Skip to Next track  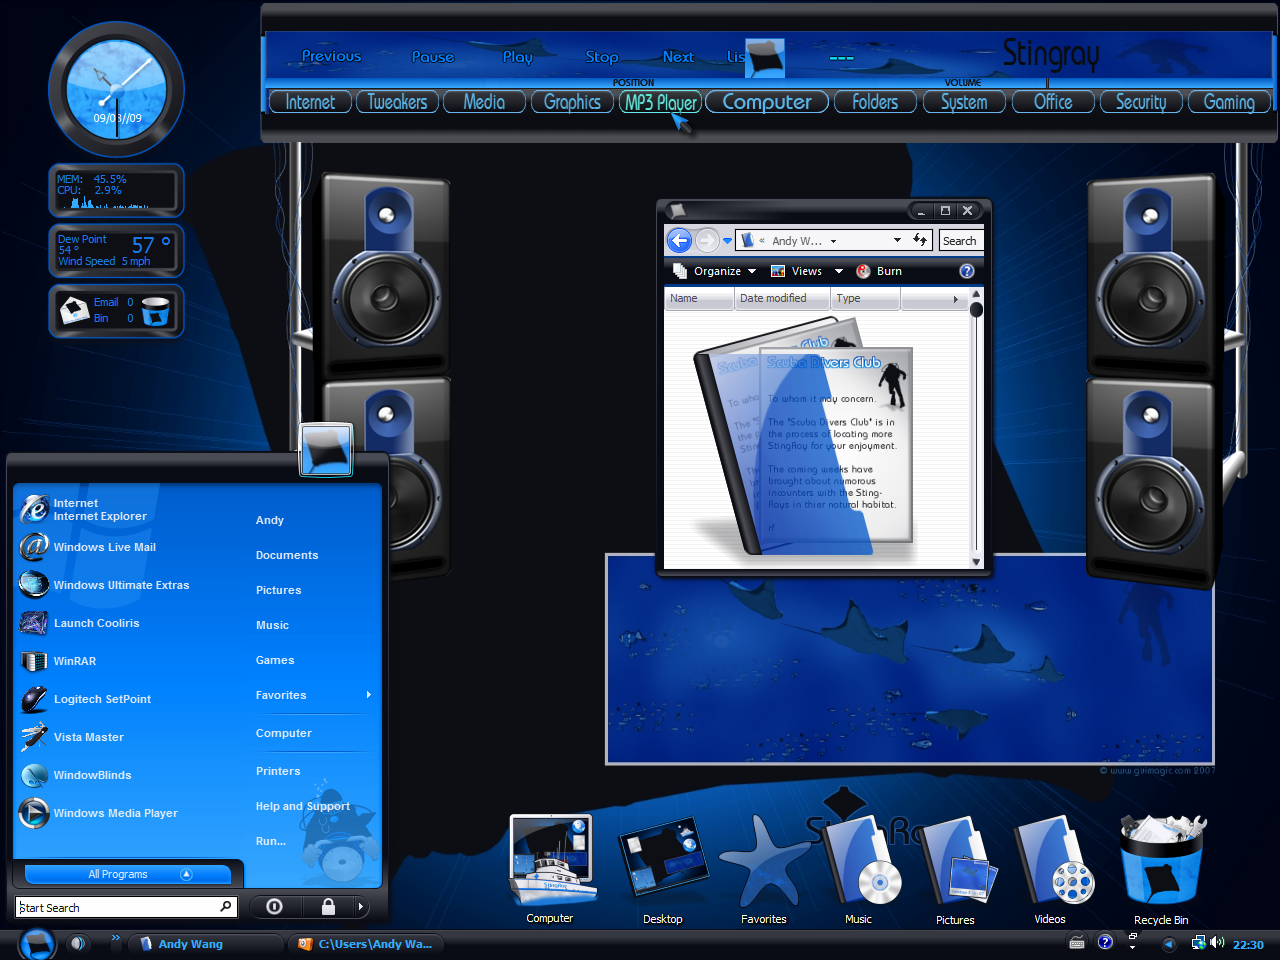[x=678, y=57]
